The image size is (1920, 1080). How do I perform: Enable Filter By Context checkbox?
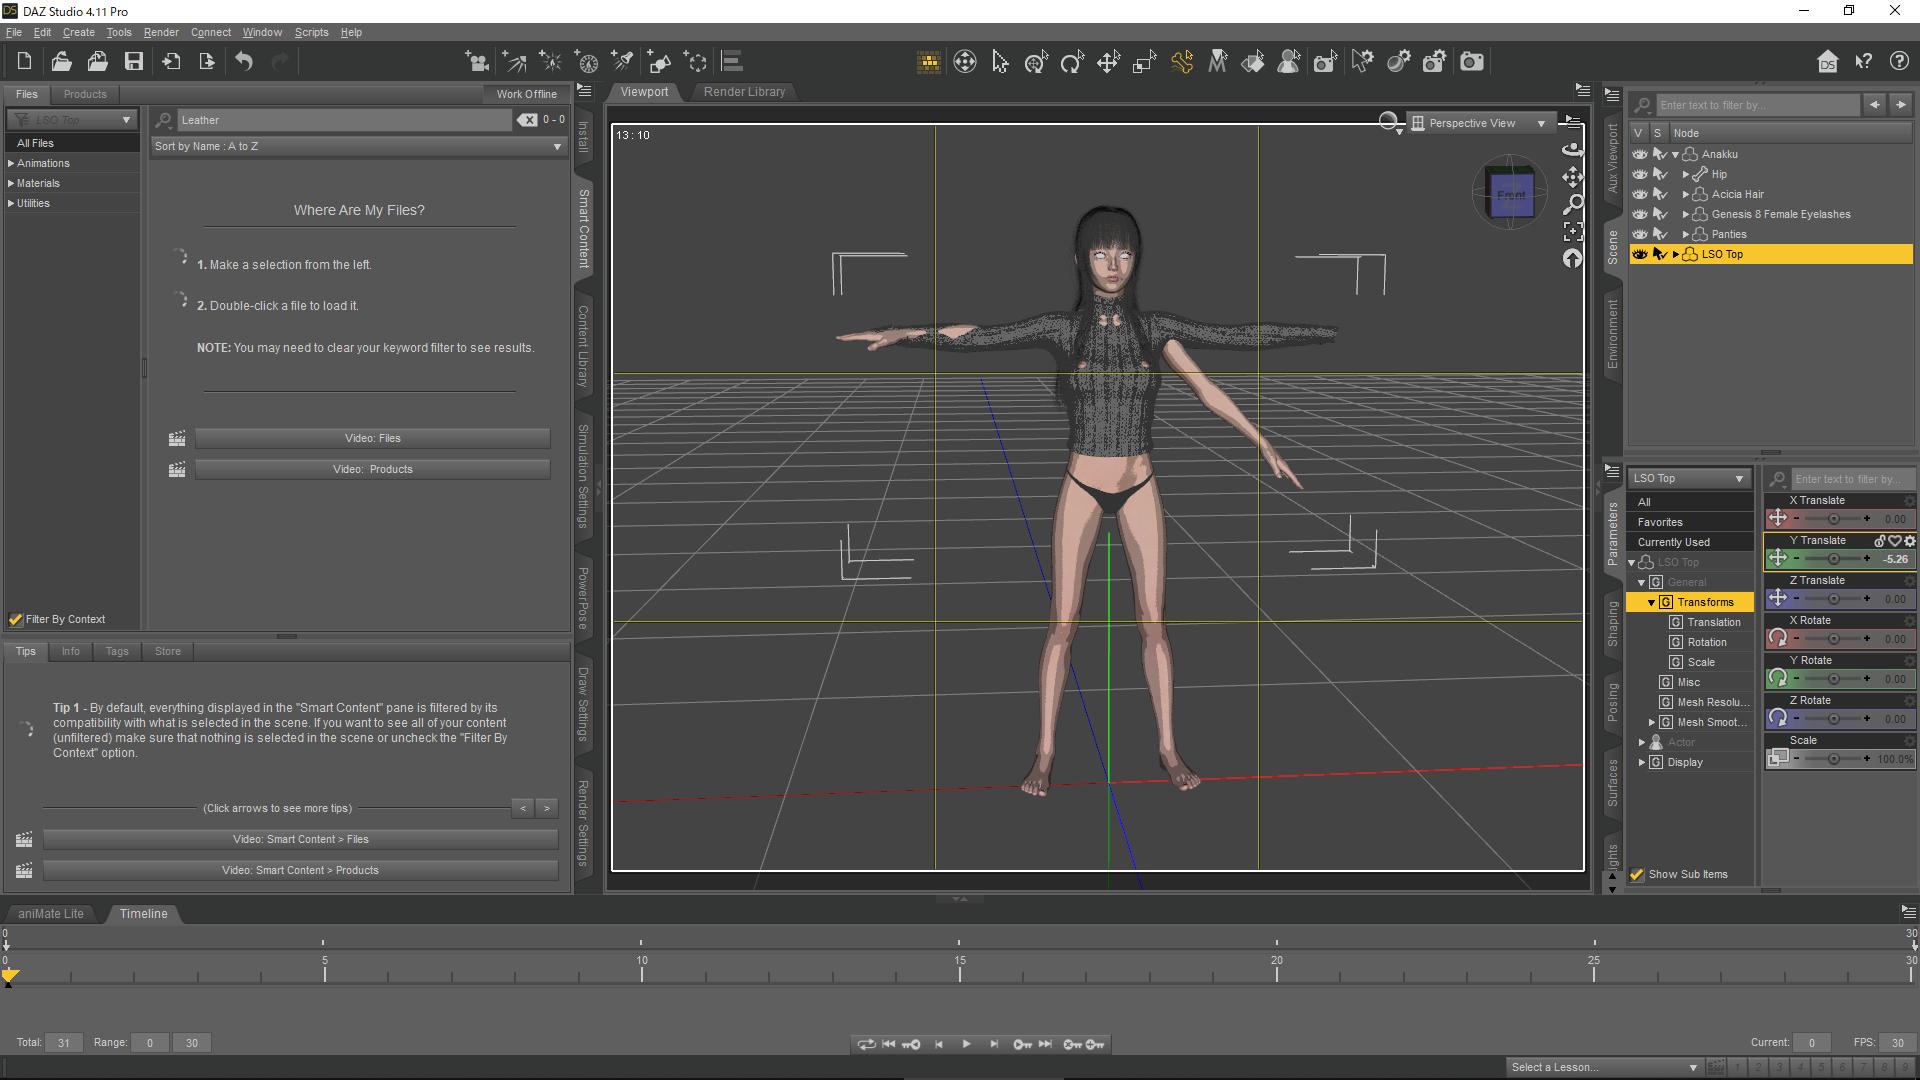[x=16, y=618]
